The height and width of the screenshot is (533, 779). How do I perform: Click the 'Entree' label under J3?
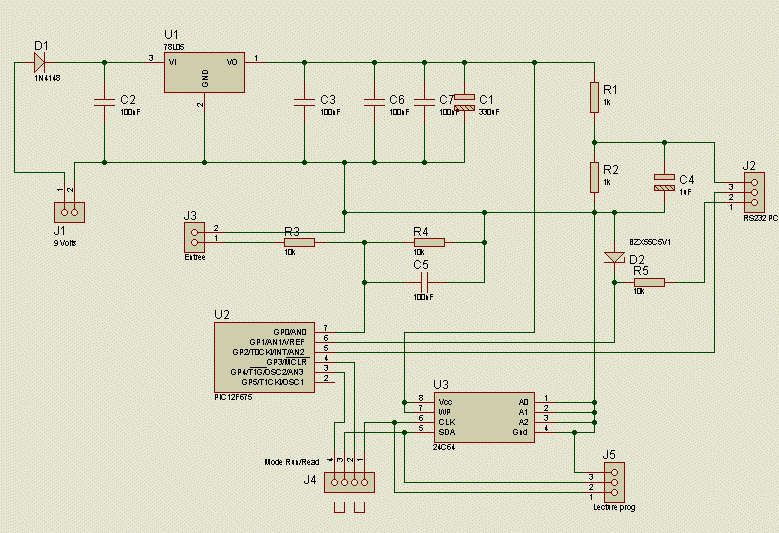[195, 257]
